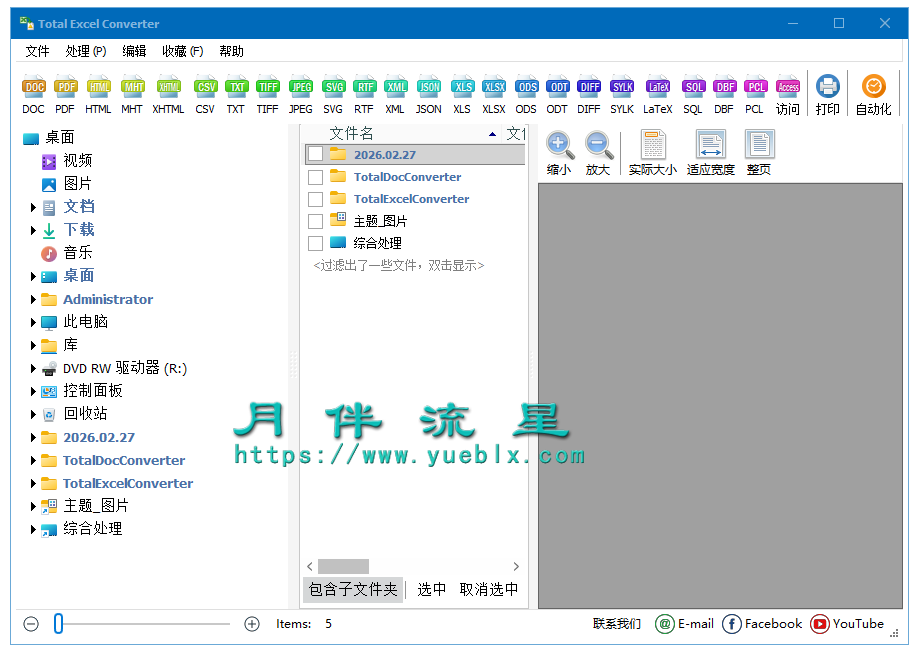Convert to SQL format
The width and height of the screenshot is (916, 653).
pyautogui.click(x=693, y=94)
